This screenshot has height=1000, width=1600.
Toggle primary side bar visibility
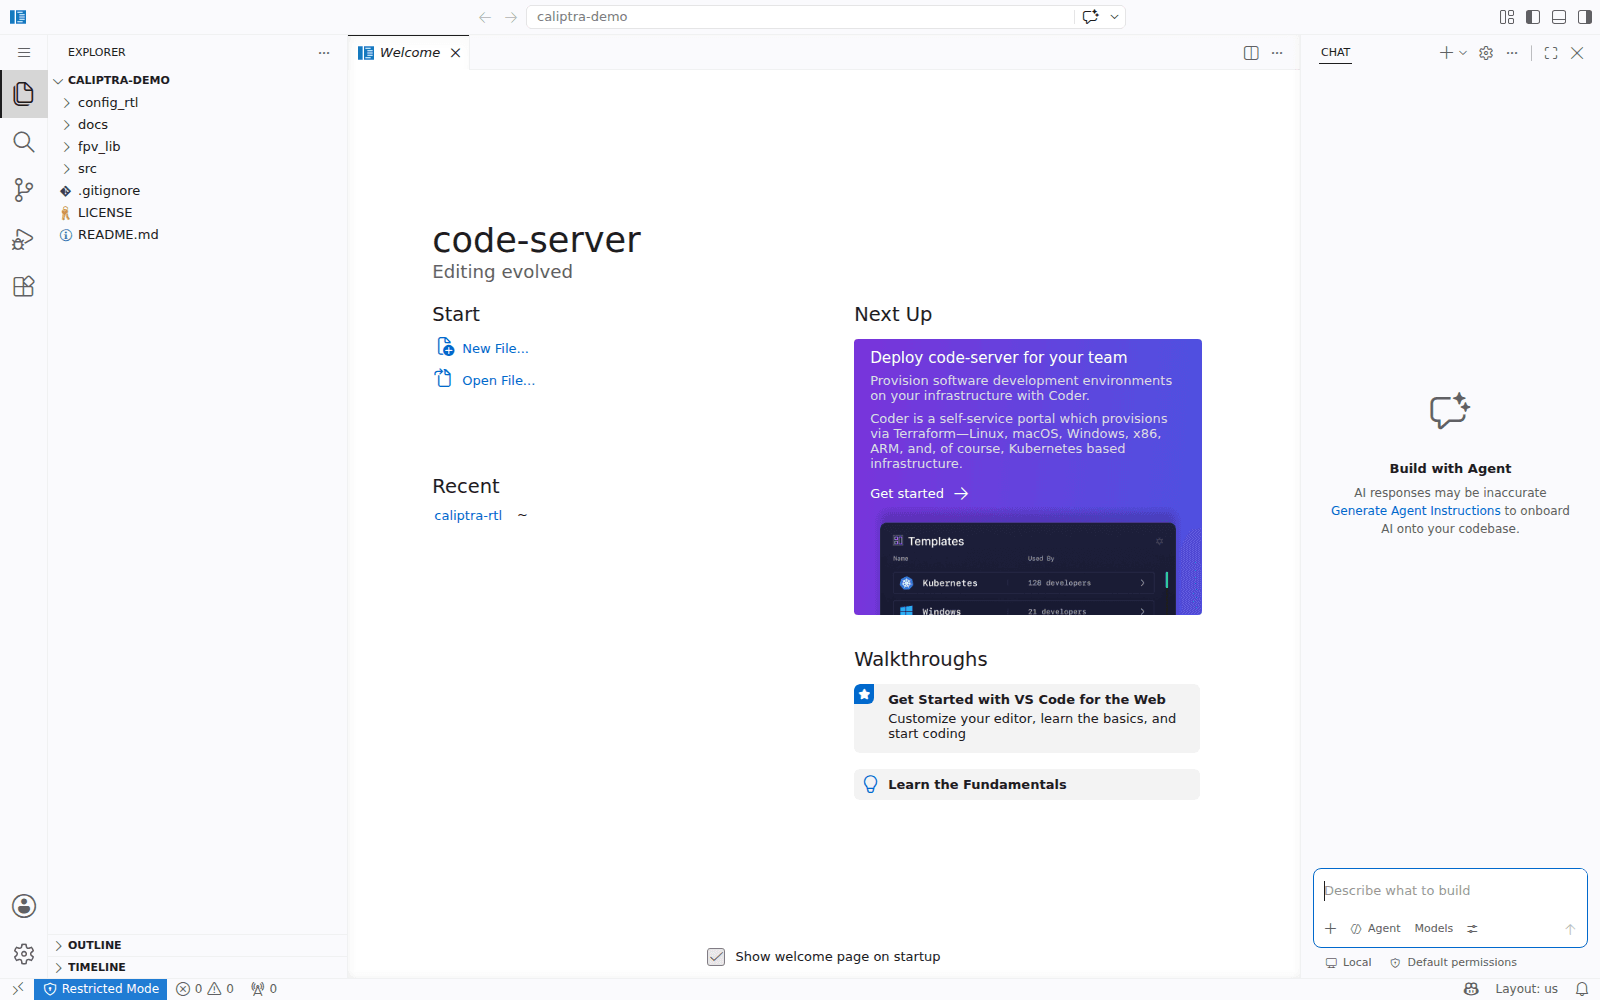tap(1533, 17)
